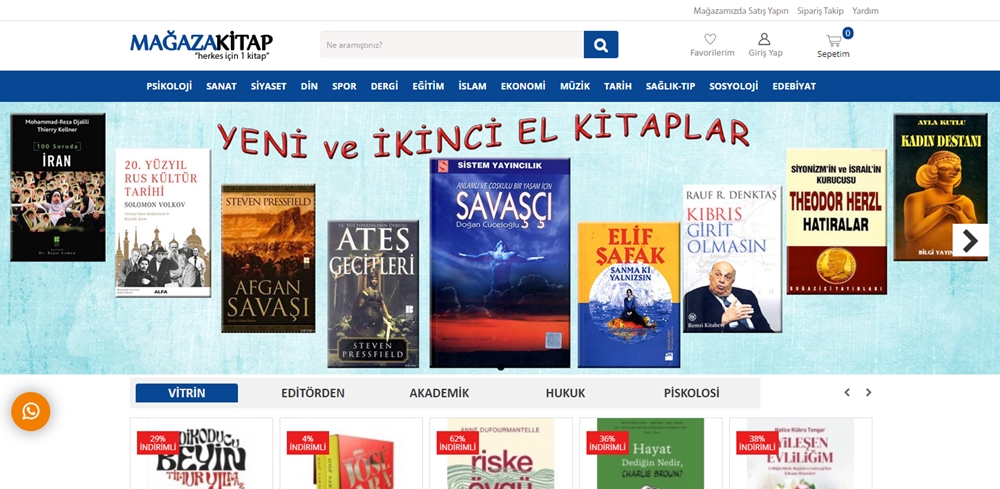
Task: Click the Giriş Yap user icon
Action: pos(764,39)
